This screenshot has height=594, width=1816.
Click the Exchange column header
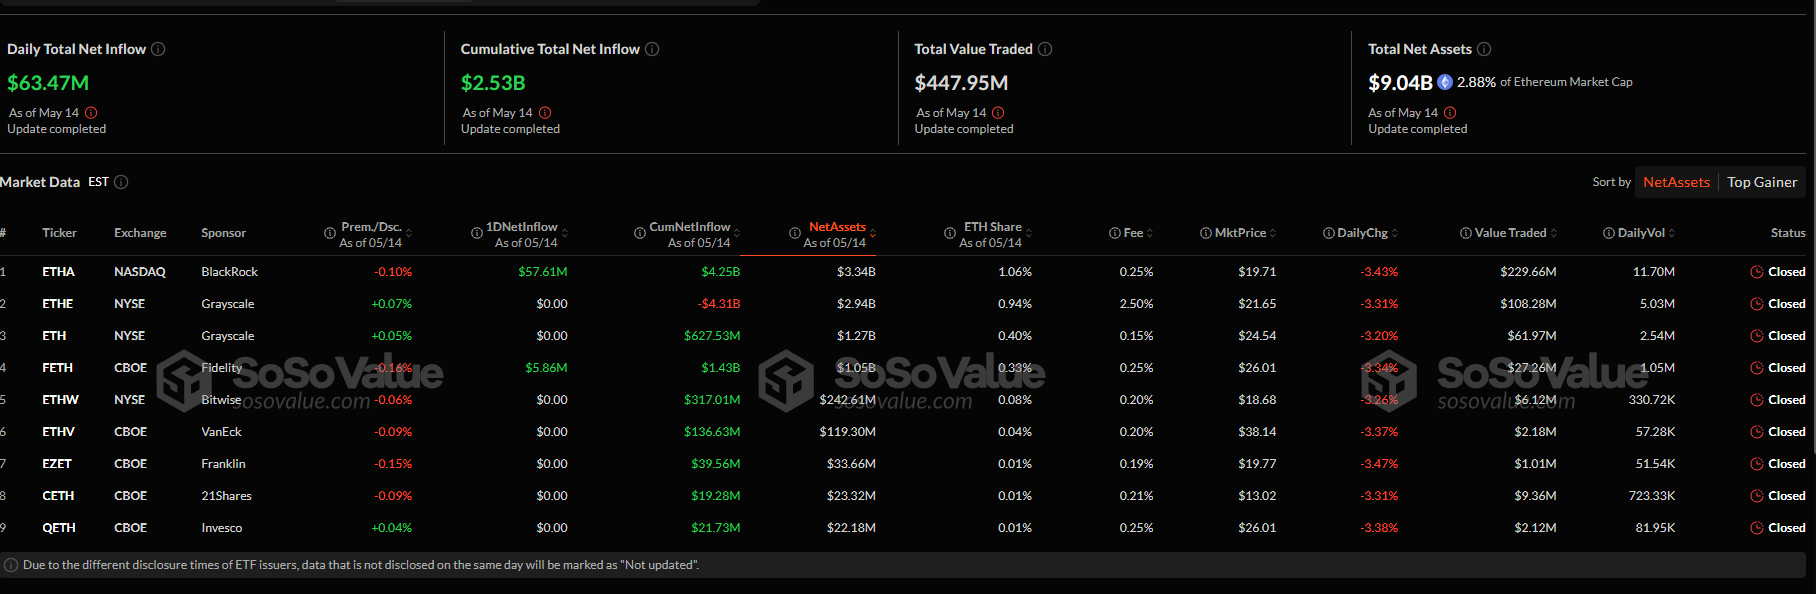pos(140,233)
